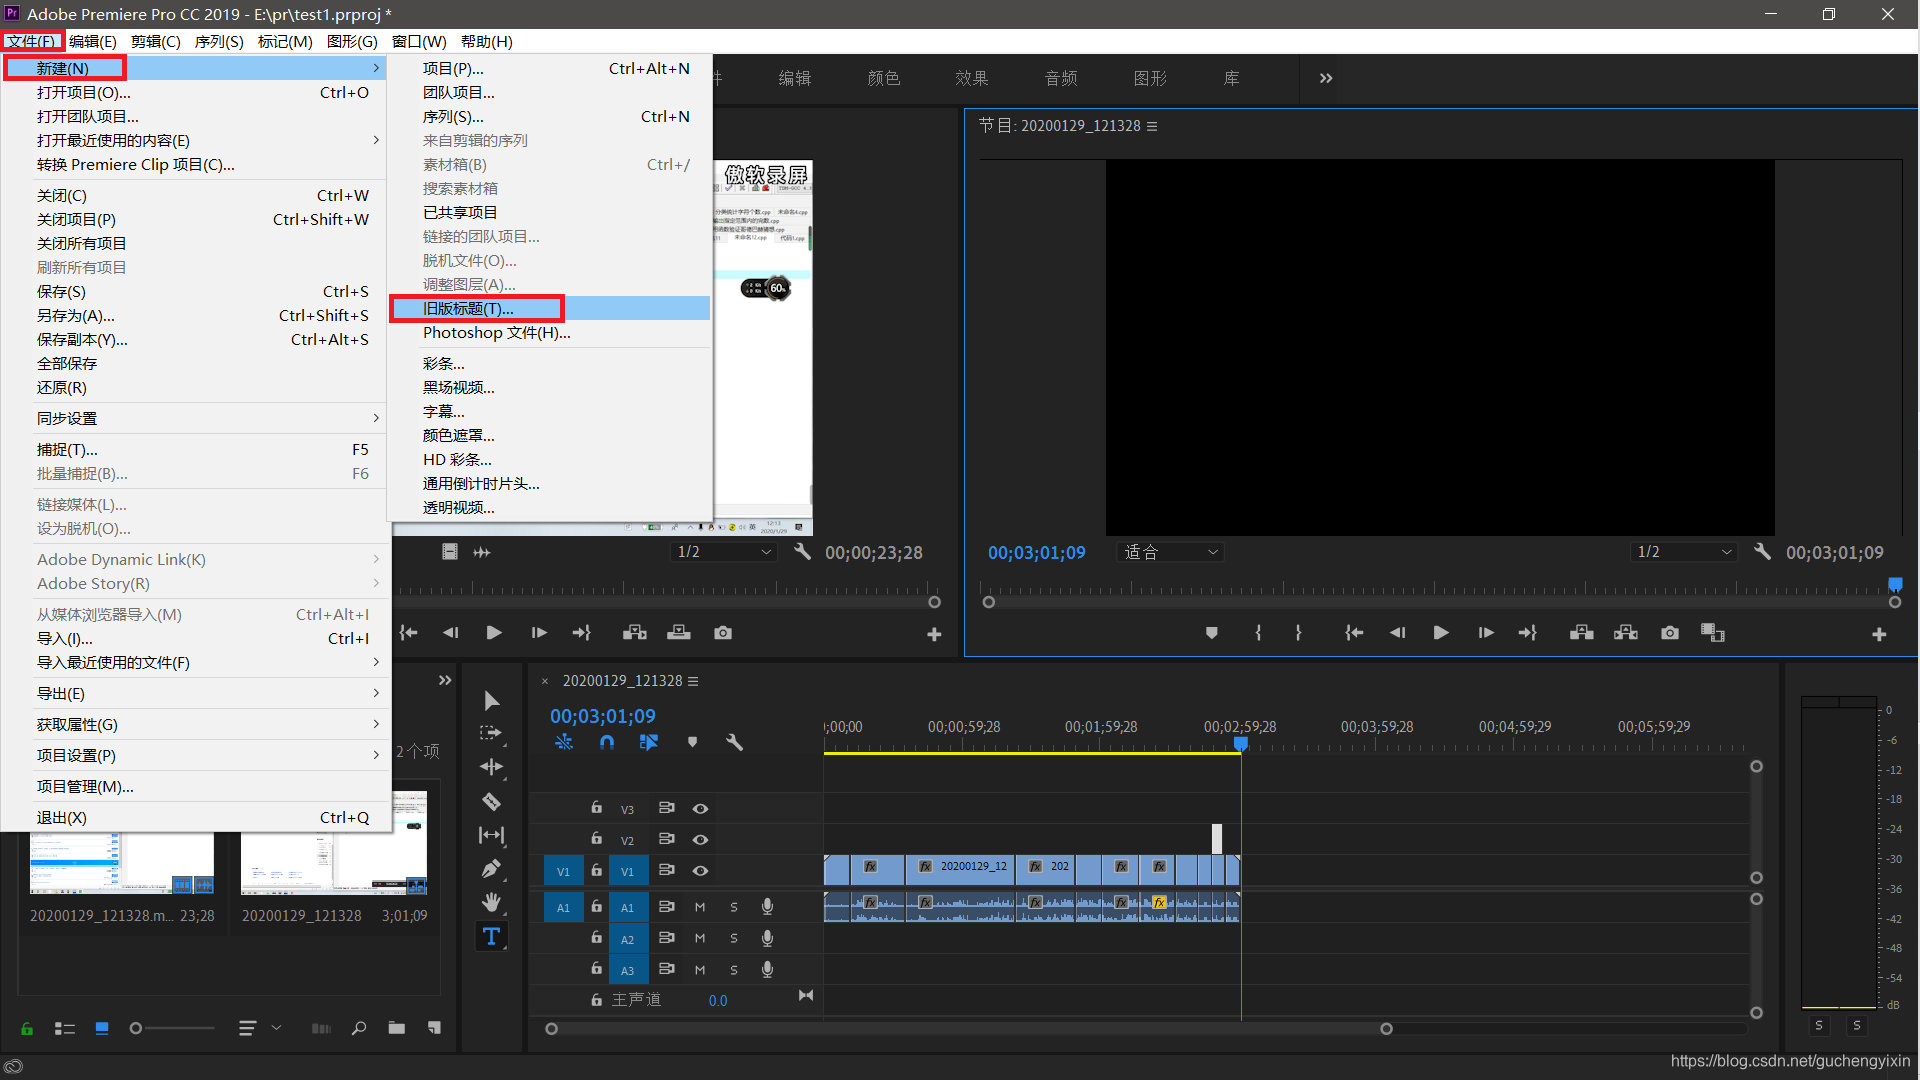Screen dimensions: 1920x1080
Task: Click timeline playhead timecode 00;03;01;09
Action: [x=603, y=716]
